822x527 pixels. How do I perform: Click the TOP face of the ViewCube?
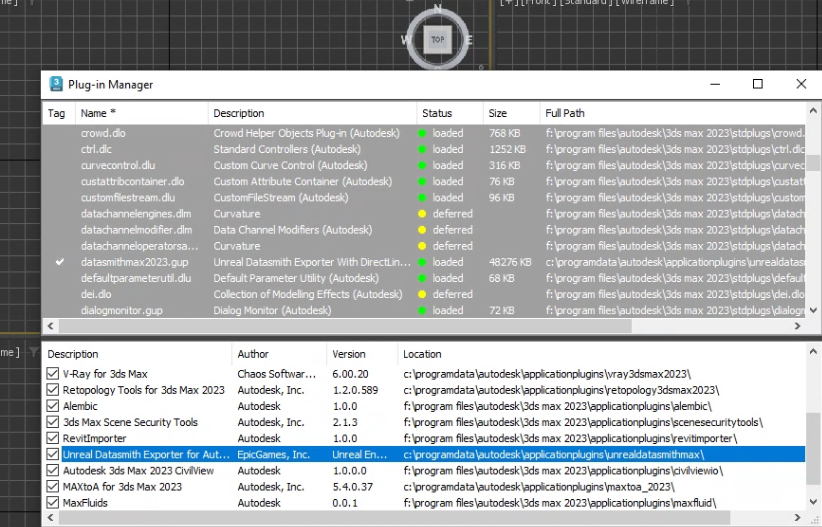pos(438,39)
